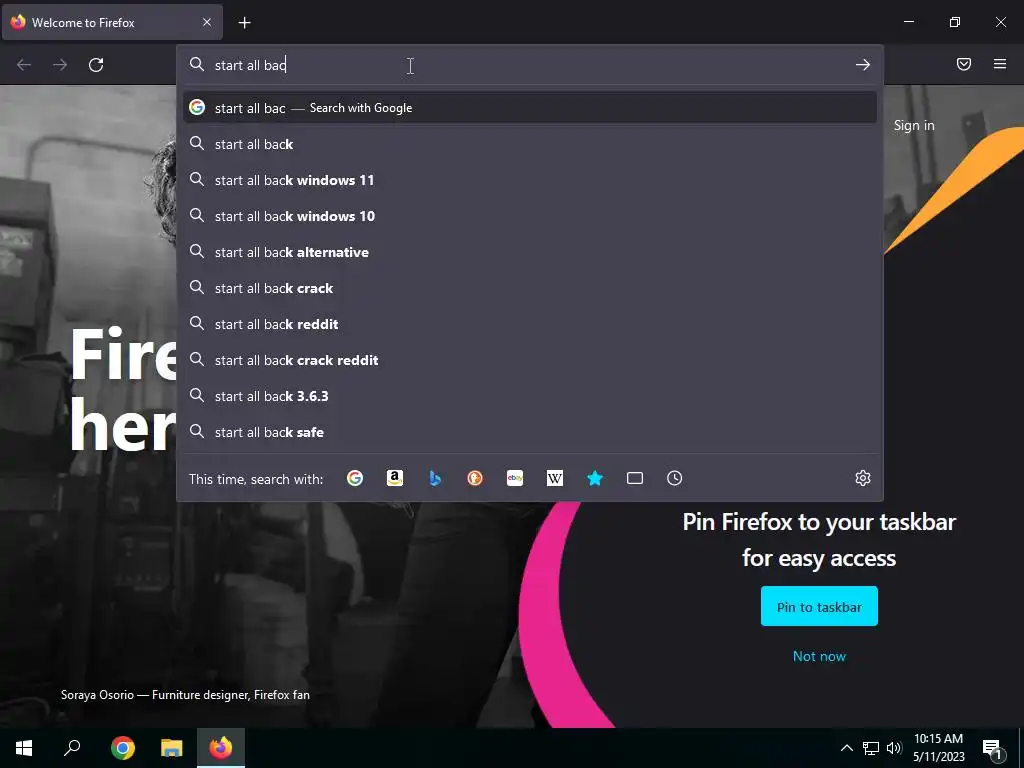Open Windows taskbar search
Image resolution: width=1024 pixels, height=768 pixels.
point(72,748)
